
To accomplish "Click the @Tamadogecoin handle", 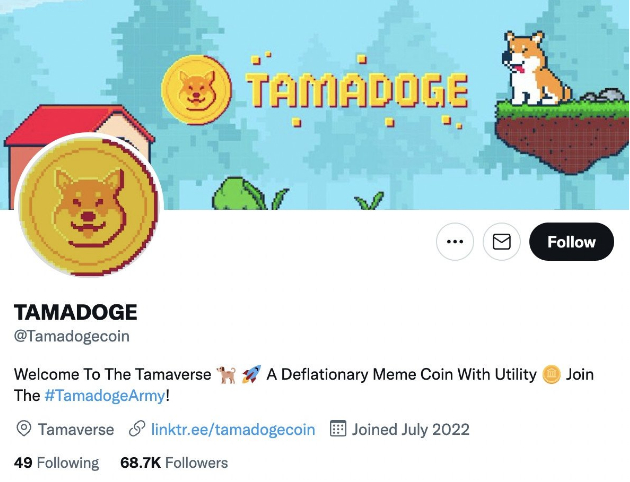I will 72,336.
